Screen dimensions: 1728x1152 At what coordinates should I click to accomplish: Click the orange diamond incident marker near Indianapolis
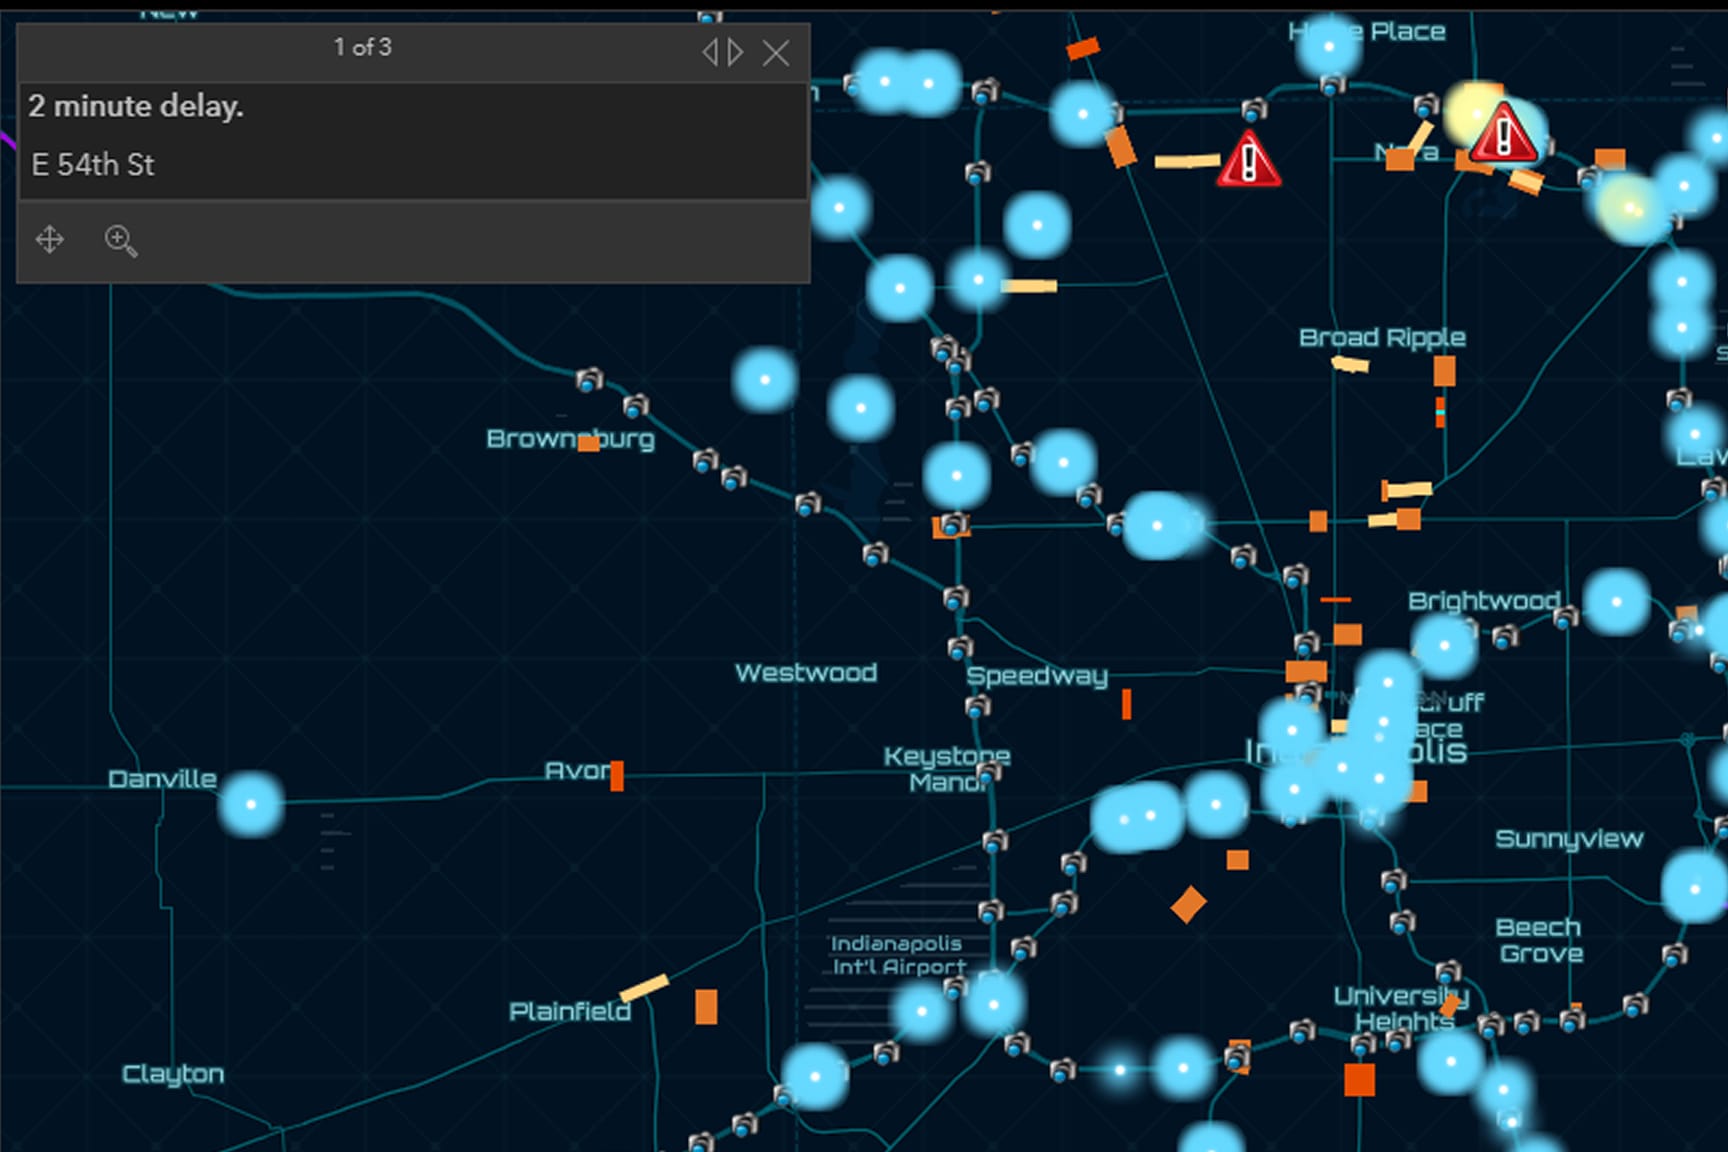[1187, 904]
